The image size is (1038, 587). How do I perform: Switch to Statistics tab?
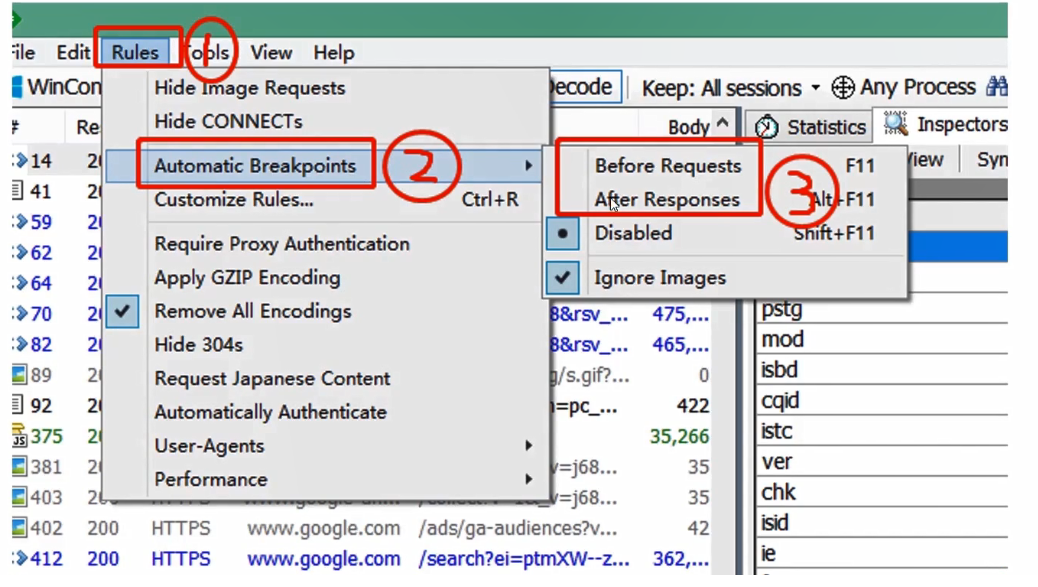pyautogui.click(x=811, y=126)
